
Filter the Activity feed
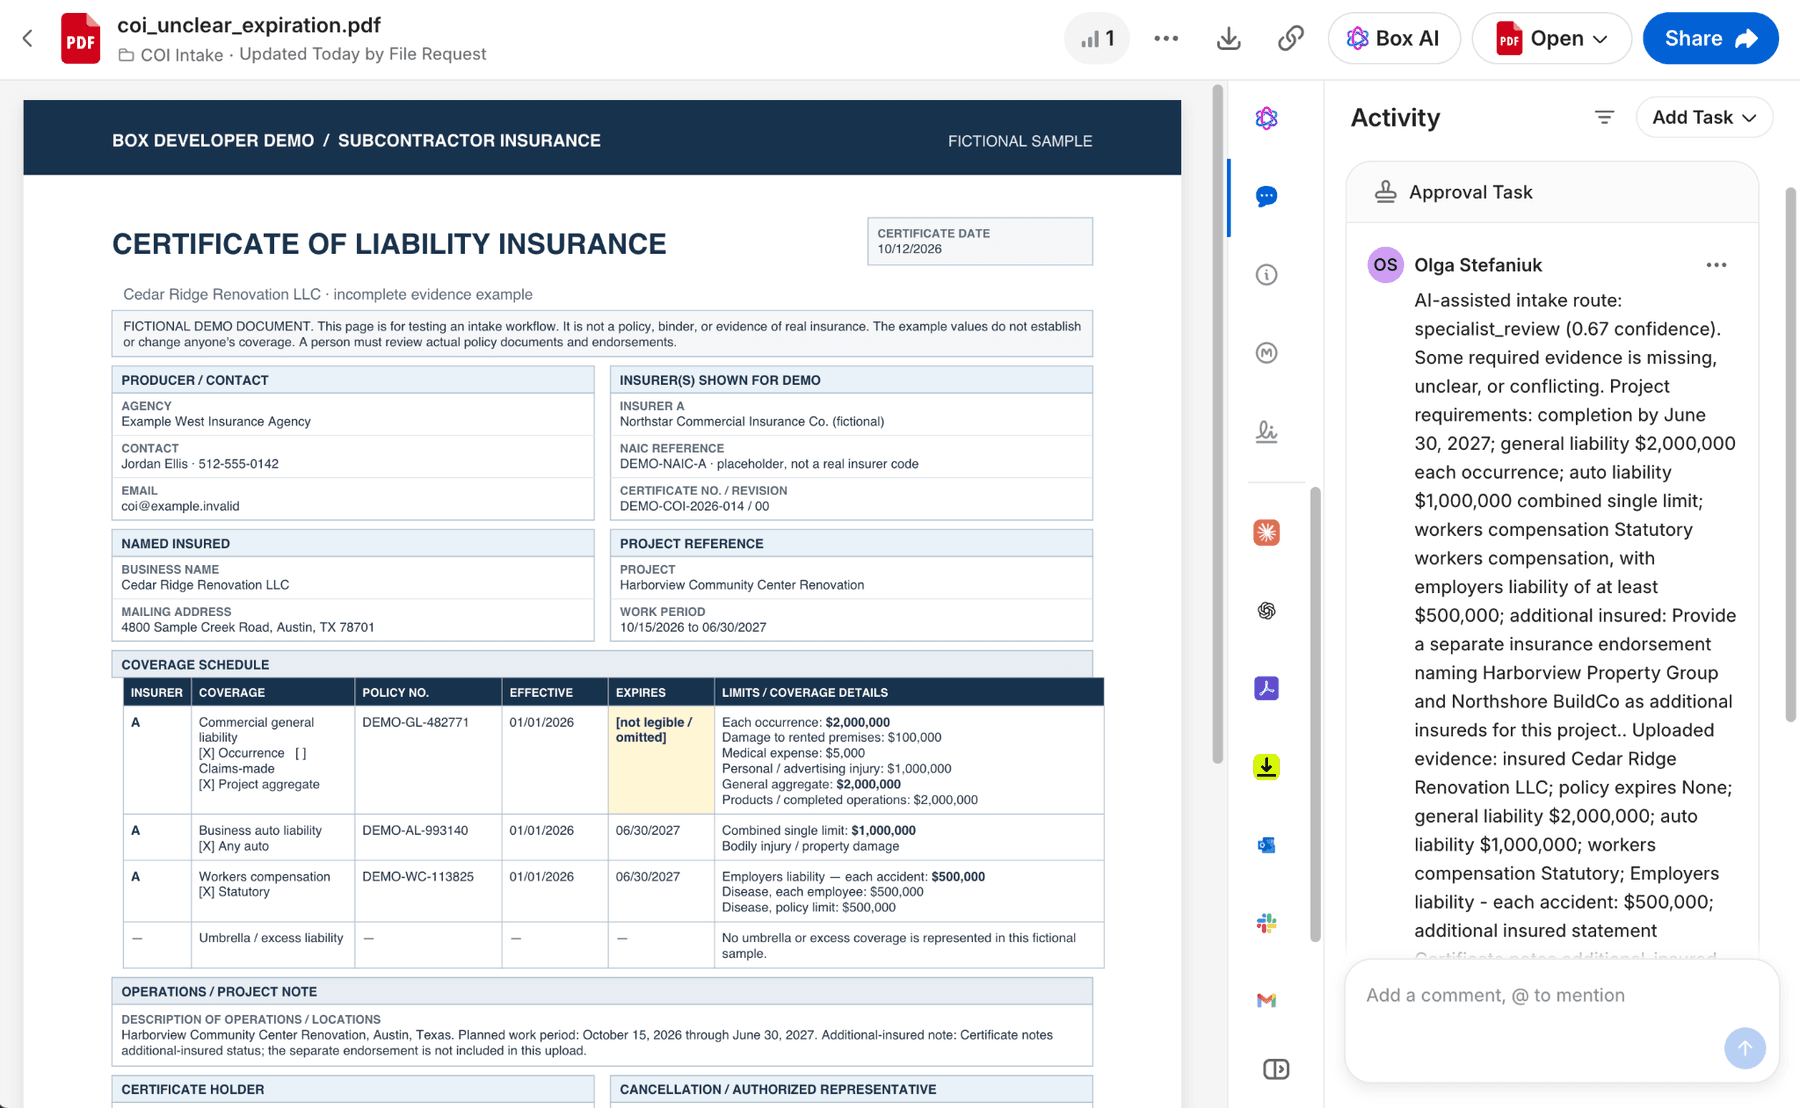click(1604, 118)
